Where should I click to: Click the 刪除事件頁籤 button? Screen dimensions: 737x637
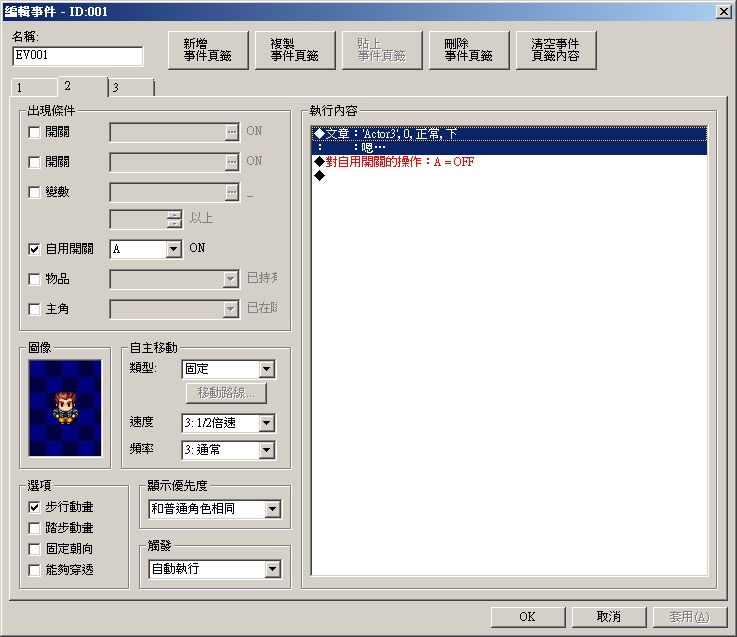coord(469,50)
